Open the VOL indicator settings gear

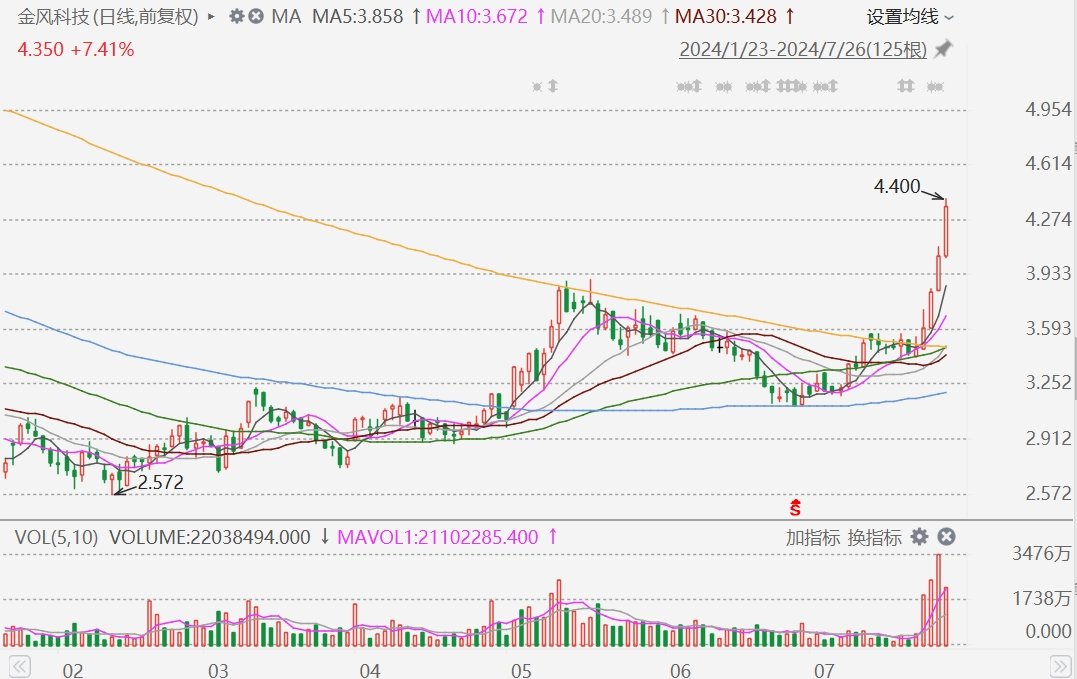pyautogui.click(x=919, y=537)
